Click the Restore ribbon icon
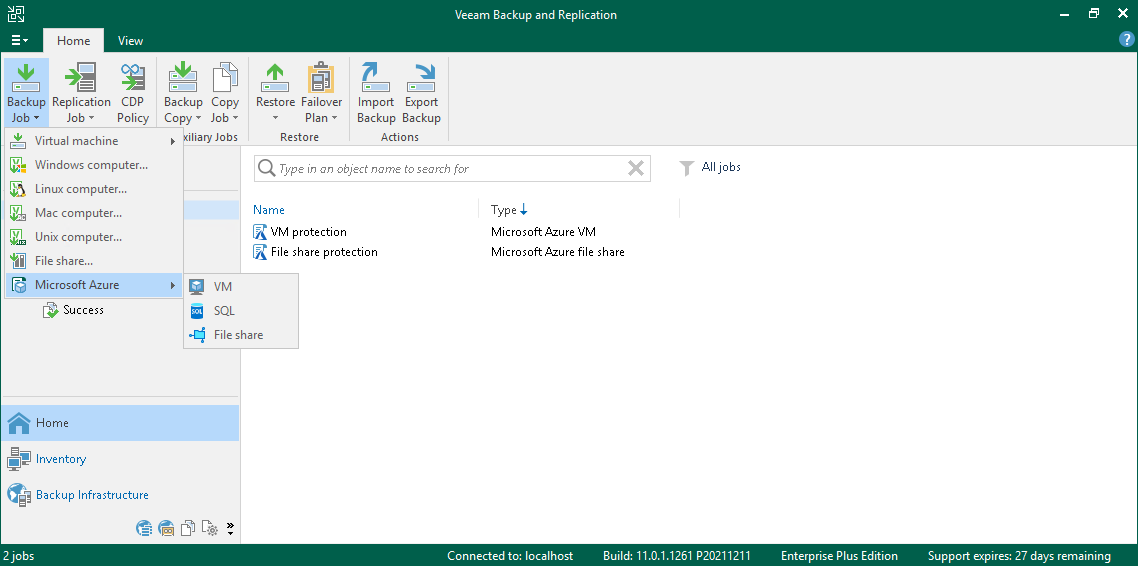 click(275, 78)
